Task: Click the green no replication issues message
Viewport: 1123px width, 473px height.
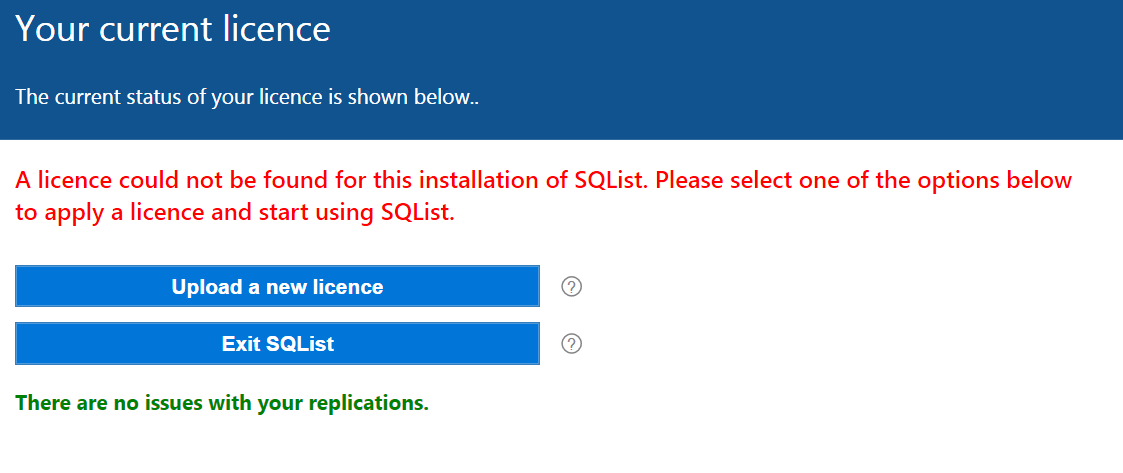Action: tap(222, 403)
